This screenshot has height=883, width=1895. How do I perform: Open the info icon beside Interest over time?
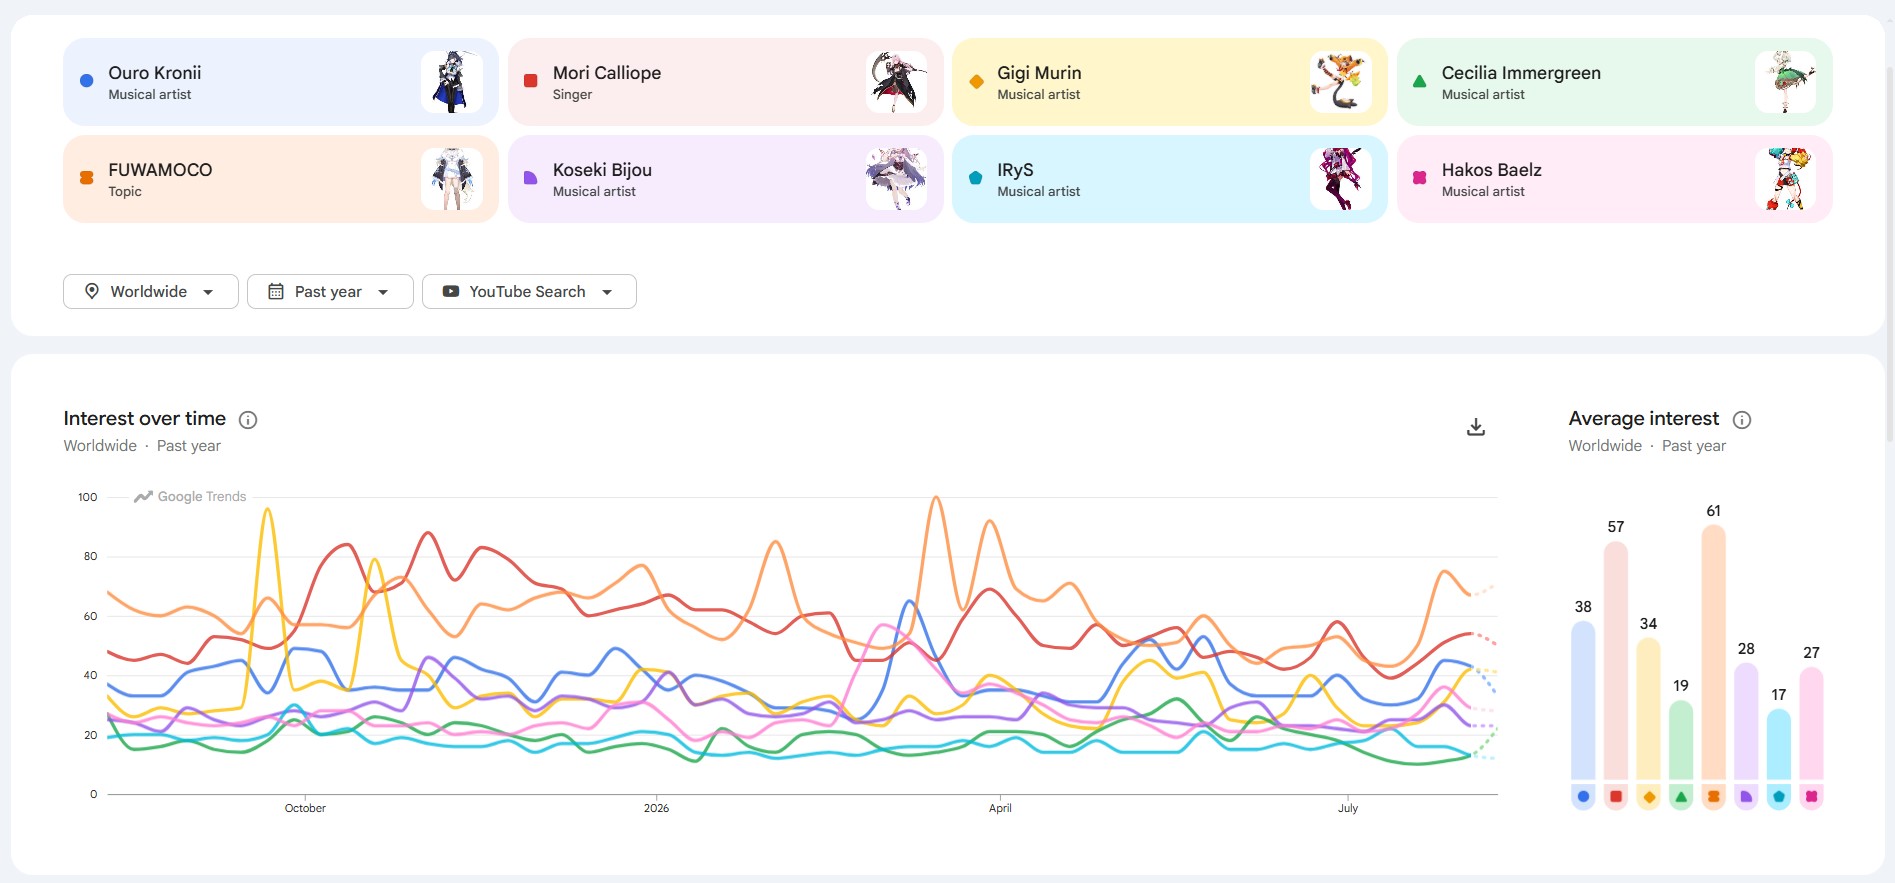click(x=248, y=420)
